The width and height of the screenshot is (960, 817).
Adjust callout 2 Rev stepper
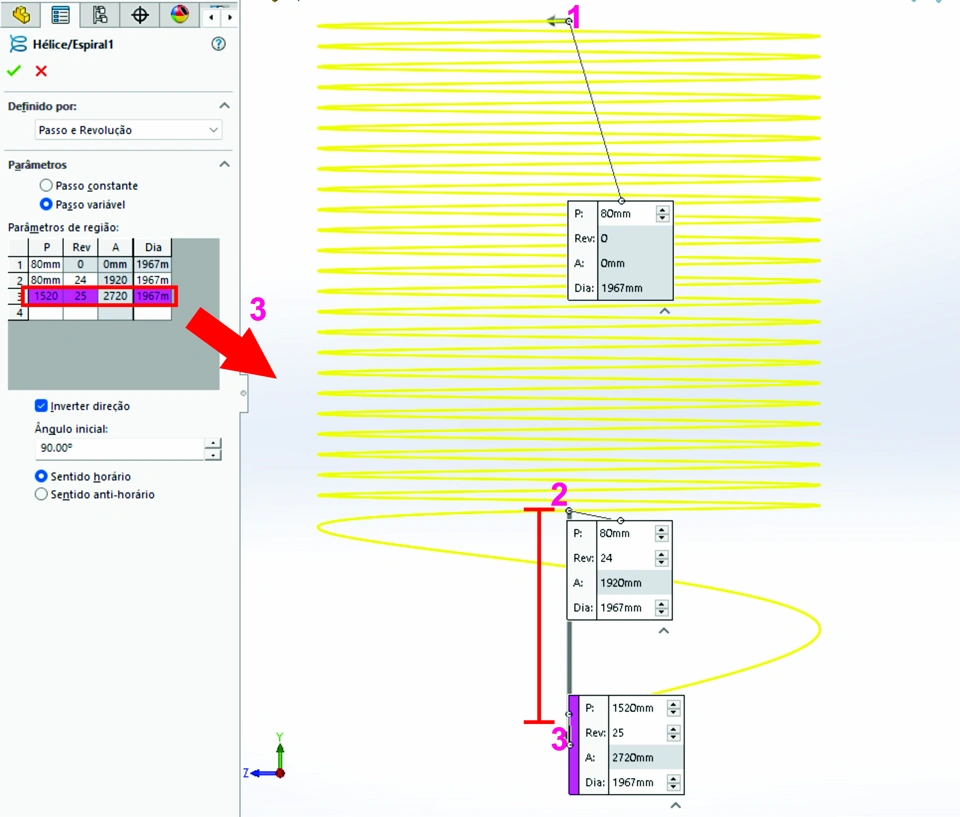coord(661,558)
